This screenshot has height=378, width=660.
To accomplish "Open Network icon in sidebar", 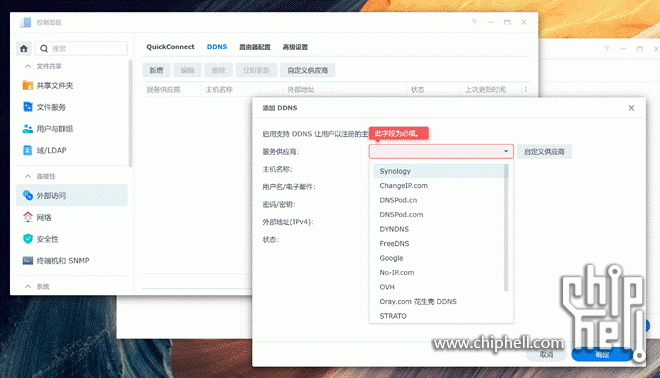I will tap(28, 217).
